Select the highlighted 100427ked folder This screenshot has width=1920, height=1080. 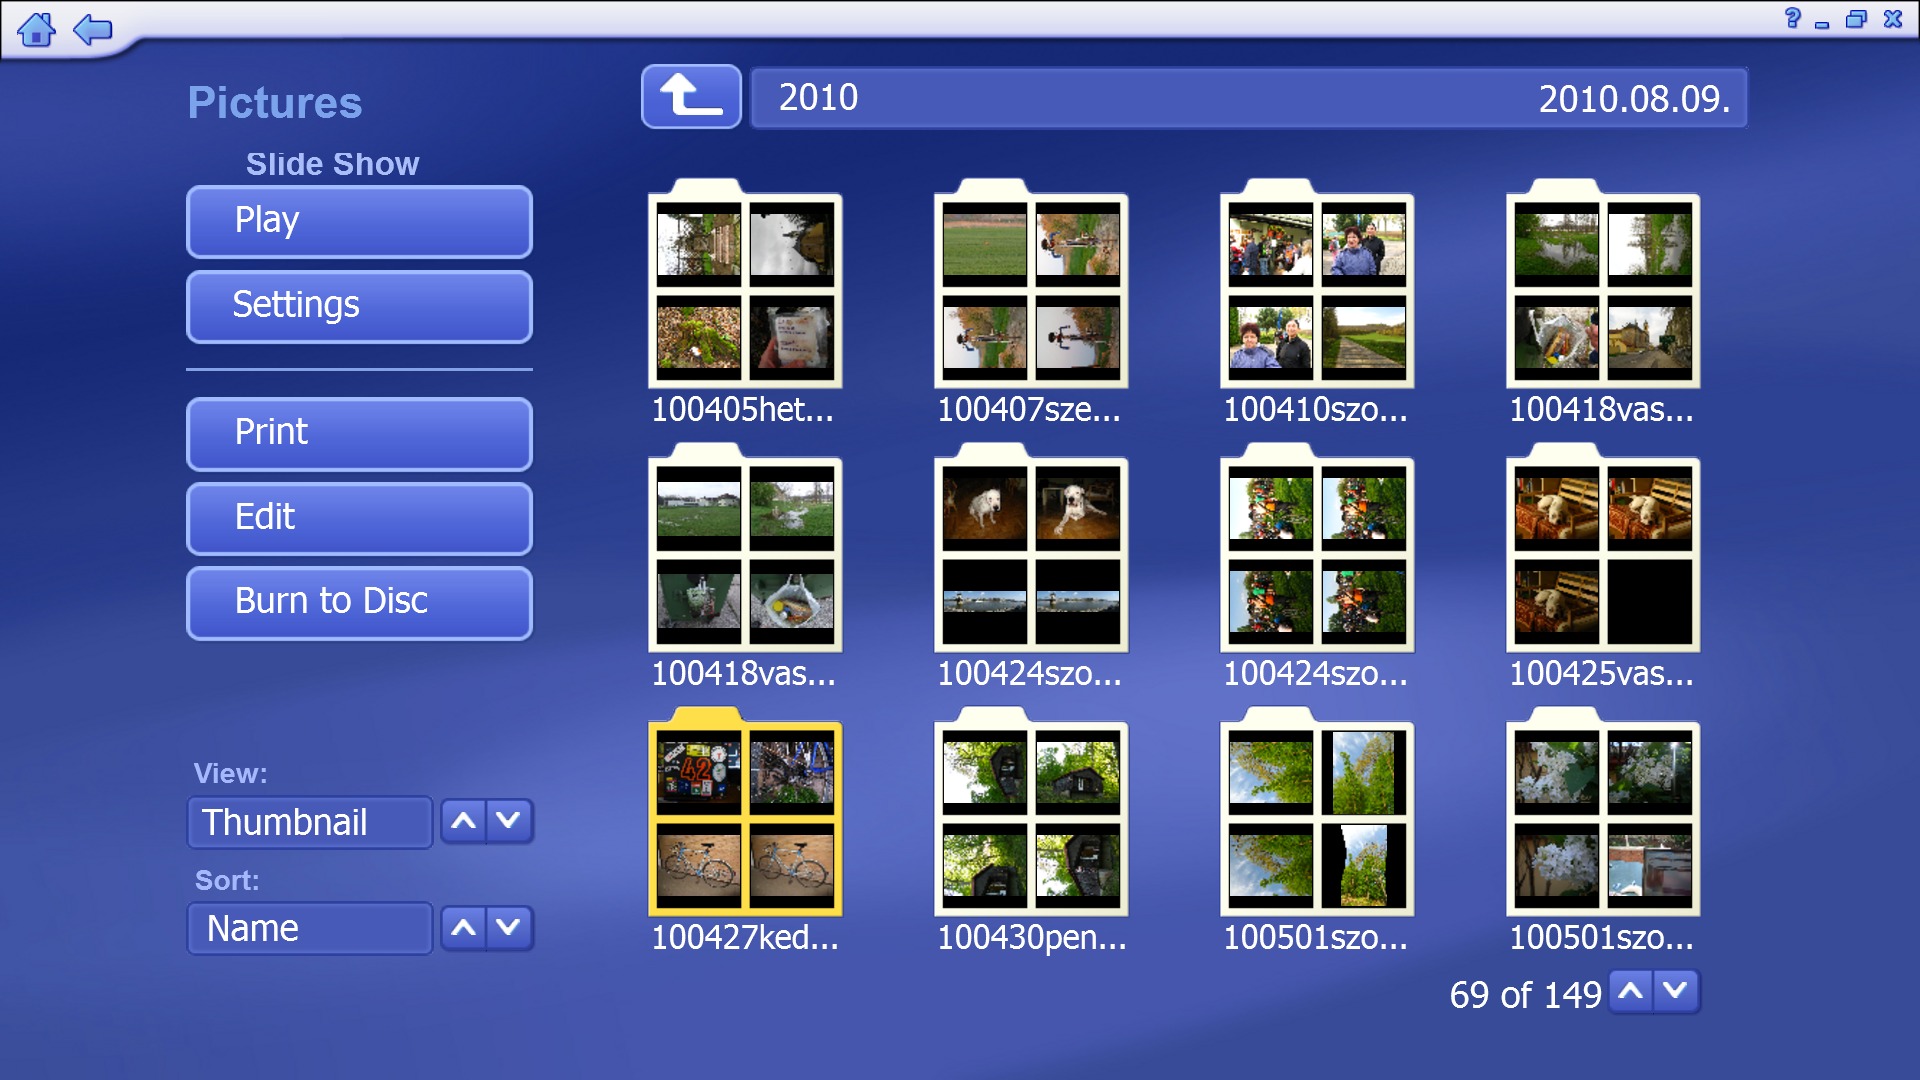click(745, 818)
